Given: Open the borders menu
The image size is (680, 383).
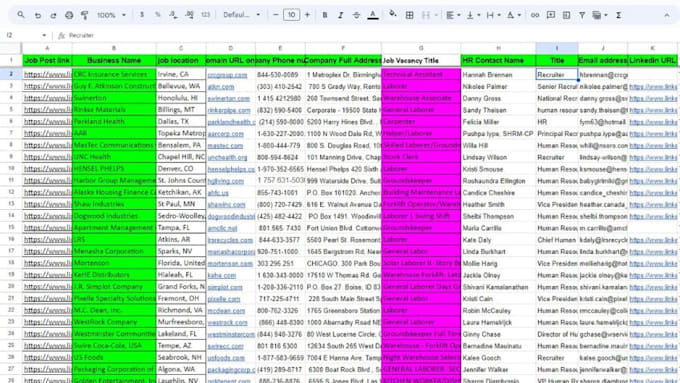Looking at the screenshot, I should tap(409, 15).
